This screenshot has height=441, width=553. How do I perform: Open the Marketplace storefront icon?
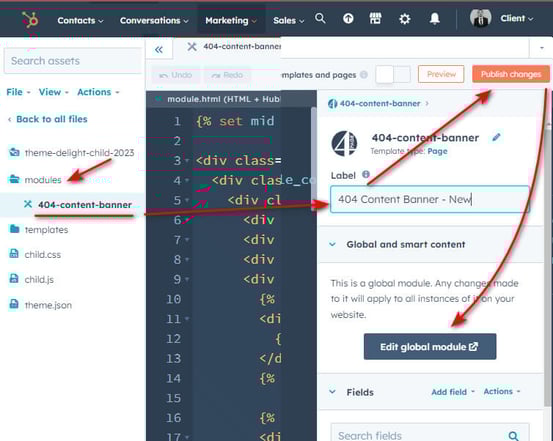375,18
